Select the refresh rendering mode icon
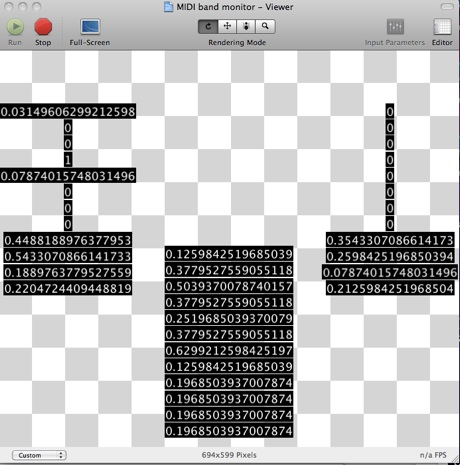 coord(208,26)
